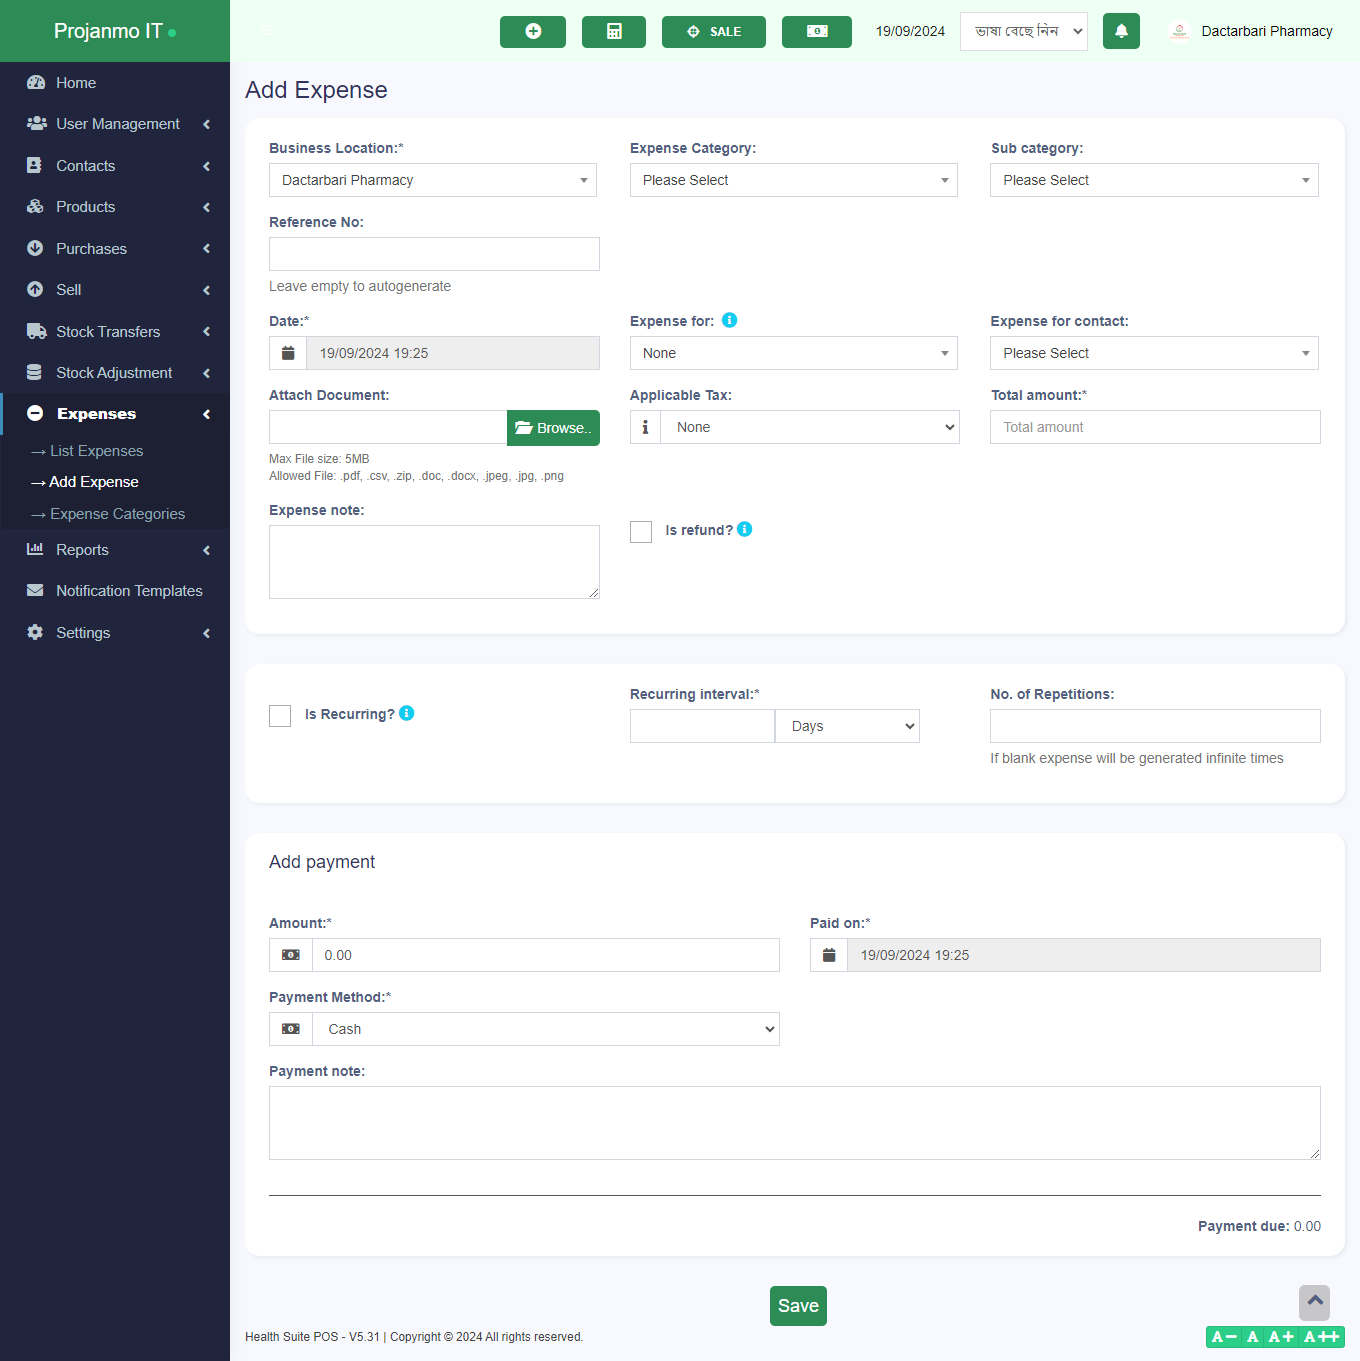Screen dimensions: 1360x1361
Task: Open the calculator icon in the top toolbar
Action: pyautogui.click(x=613, y=31)
